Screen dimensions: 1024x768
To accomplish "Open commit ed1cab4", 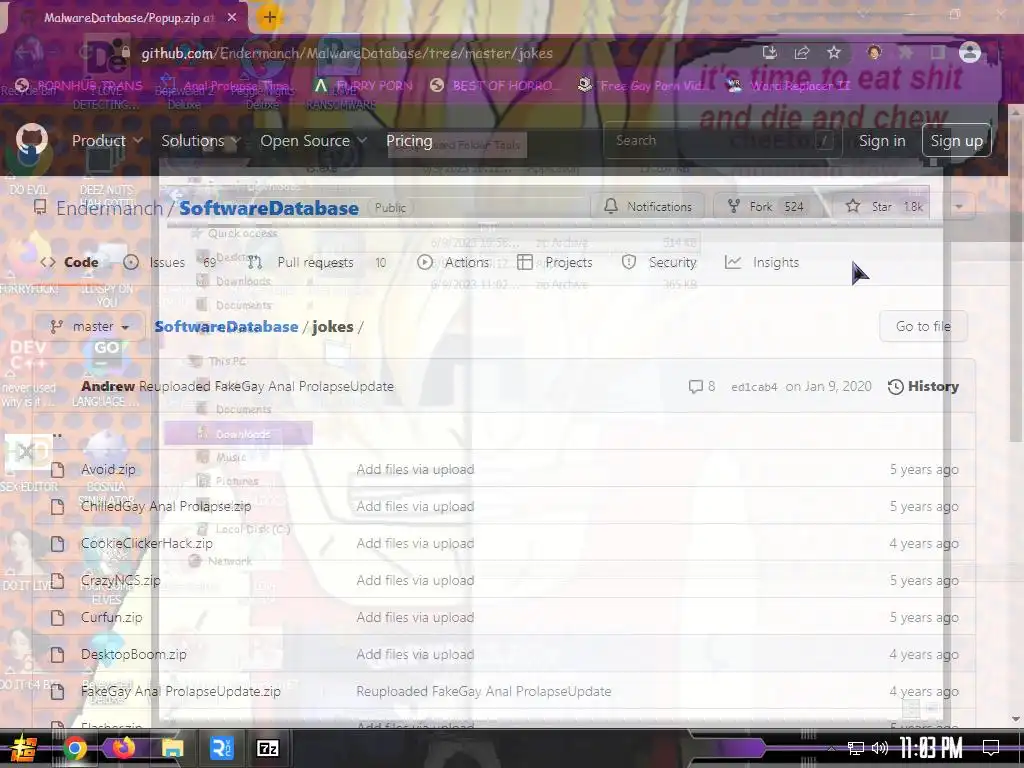I will tap(754, 387).
